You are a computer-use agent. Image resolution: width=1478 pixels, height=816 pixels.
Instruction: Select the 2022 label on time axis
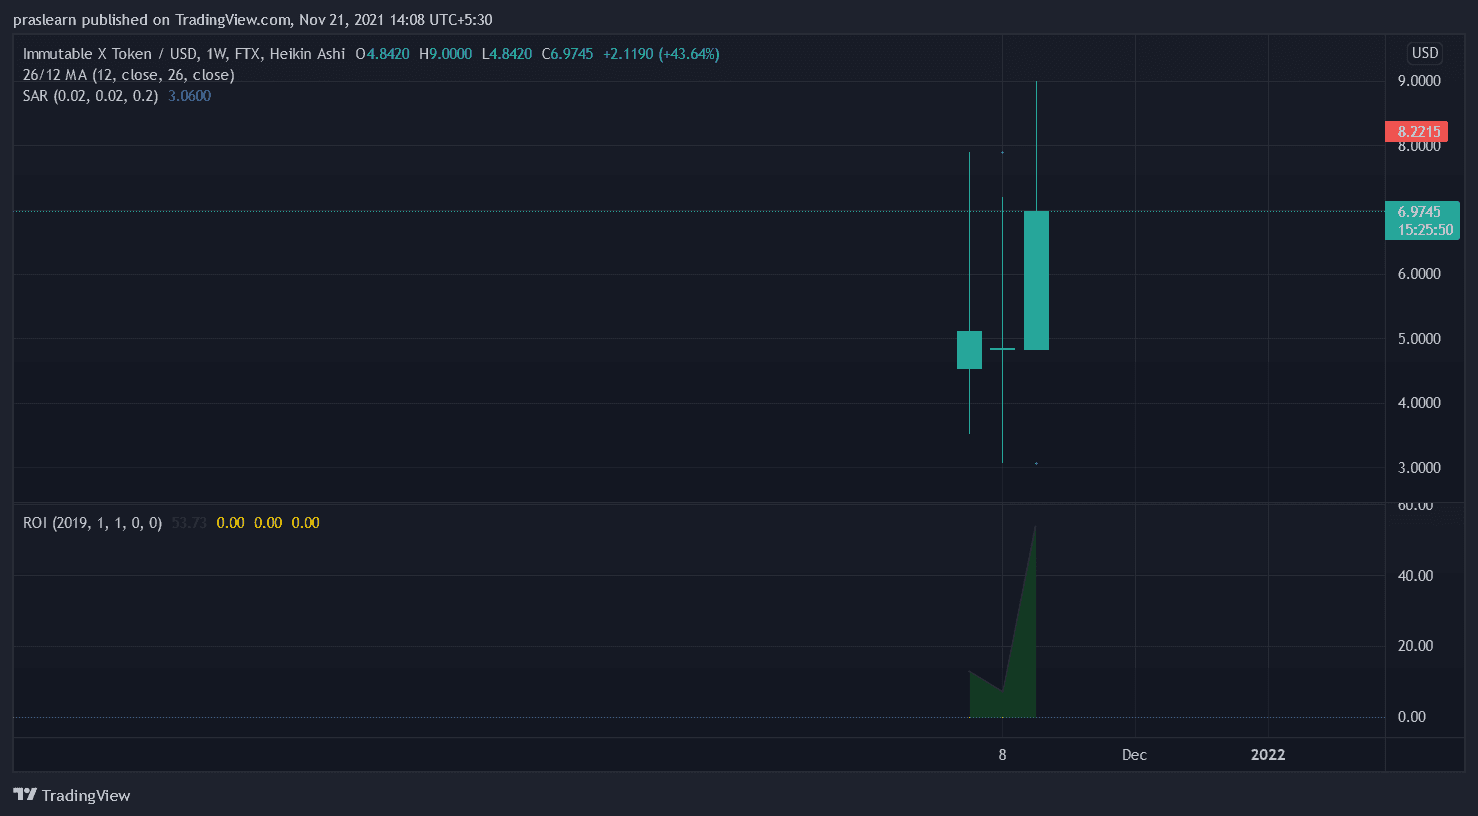point(1268,755)
